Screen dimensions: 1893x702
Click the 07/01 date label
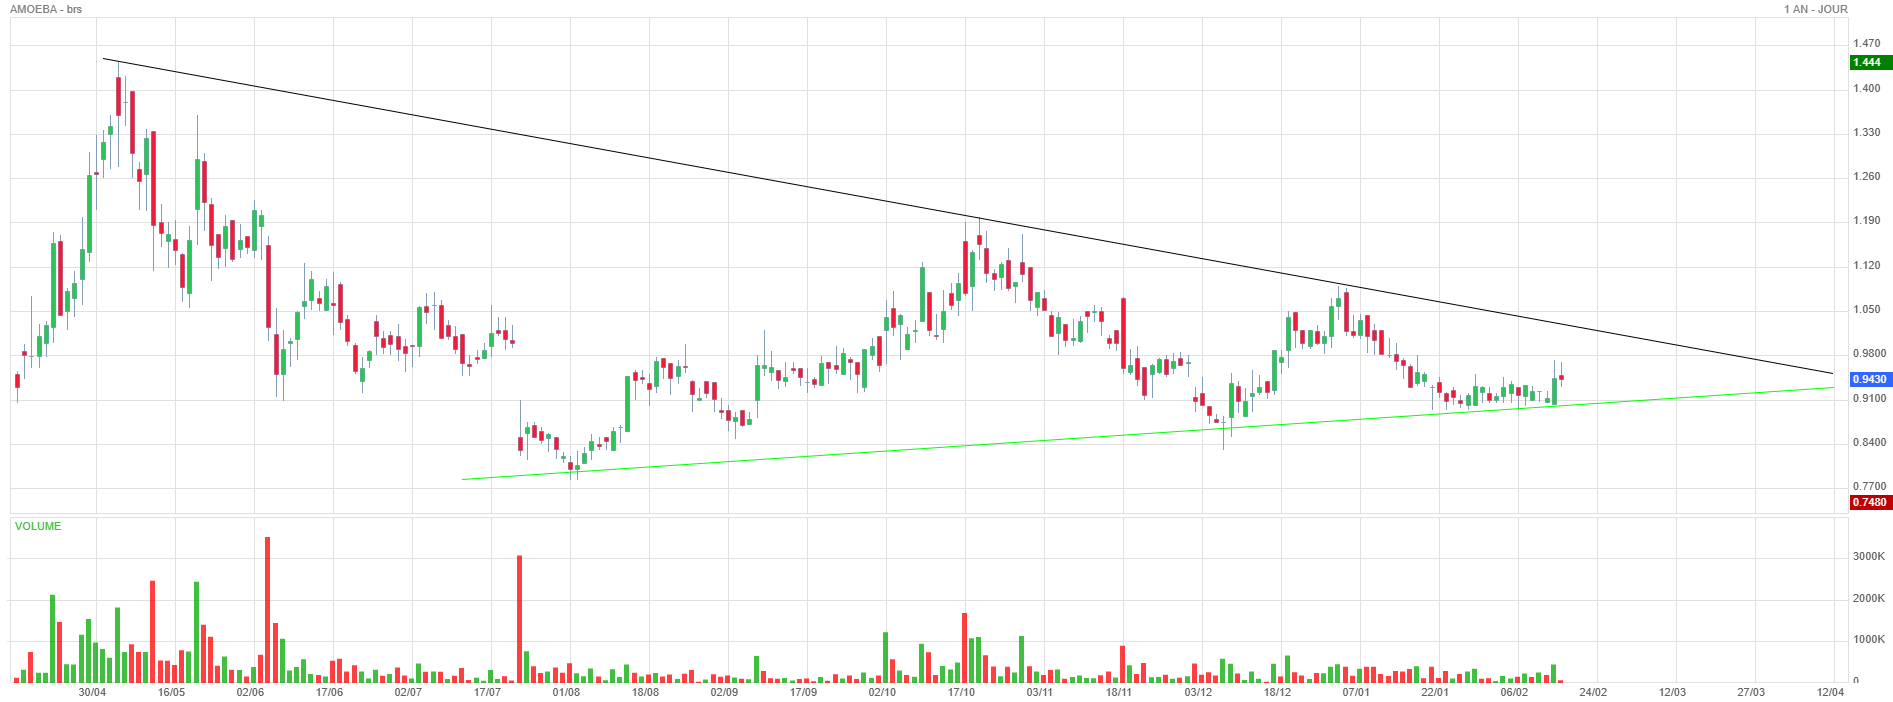click(1356, 692)
